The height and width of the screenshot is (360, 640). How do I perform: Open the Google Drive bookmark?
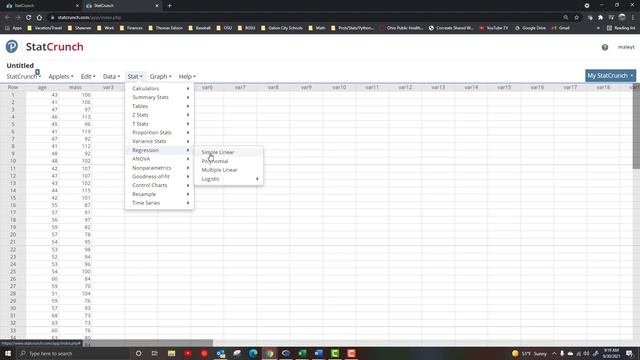[530, 28]
